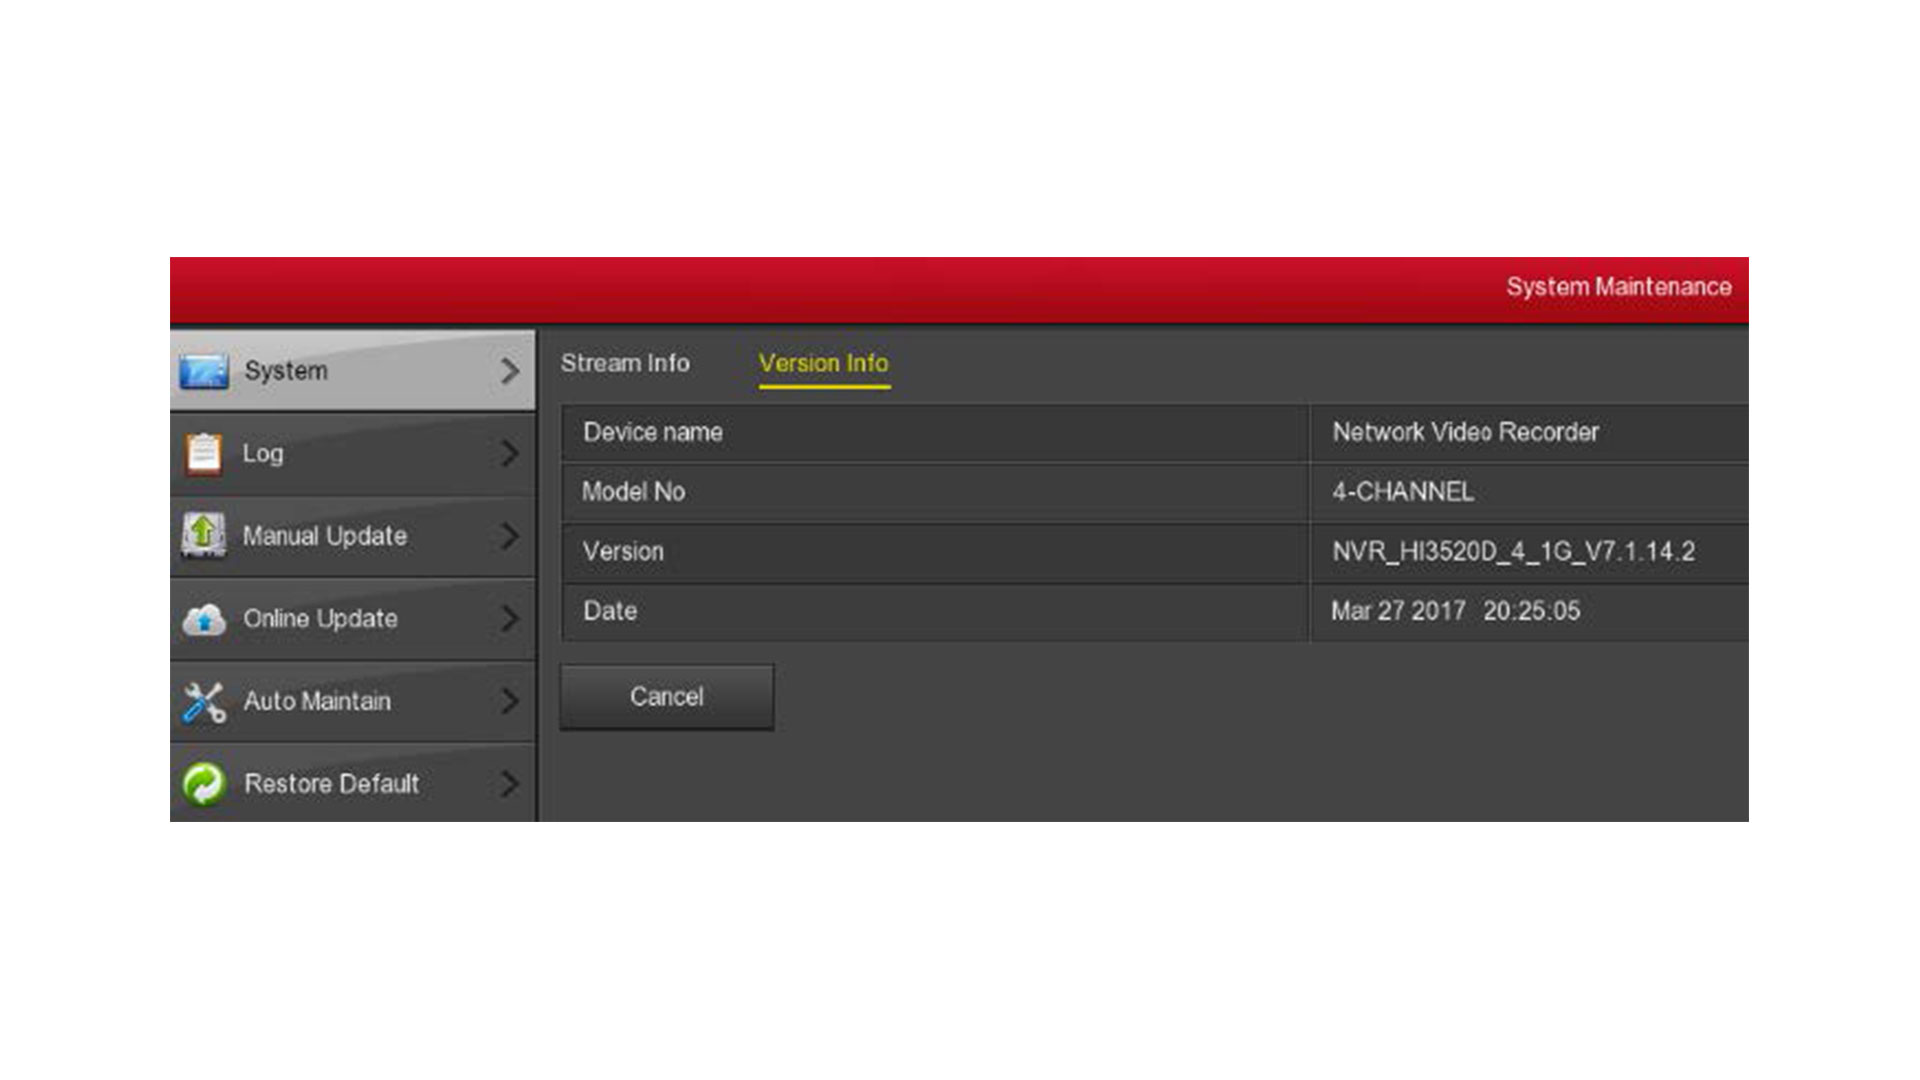Open the Manual Update menu label
The width and height of the screenshot is (1920, 1080).
coord(325,536)
